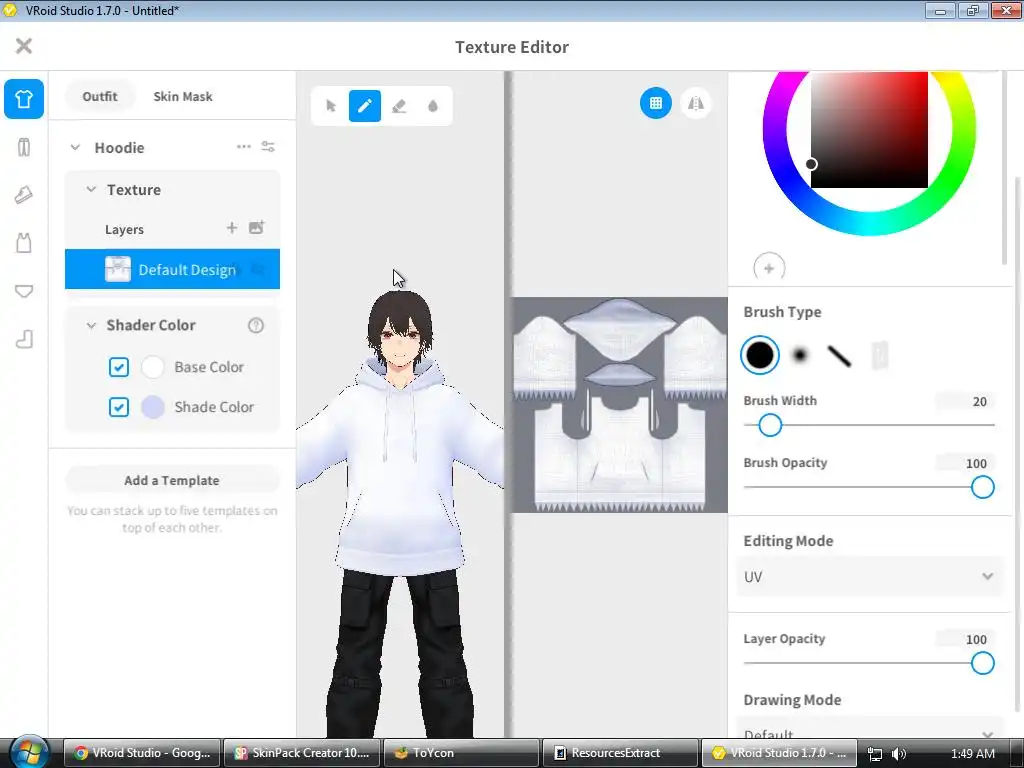Switch to VRoid Studio Chrome taskbar window
Viewport: 1024px width, 768px height.
point(142,753)
